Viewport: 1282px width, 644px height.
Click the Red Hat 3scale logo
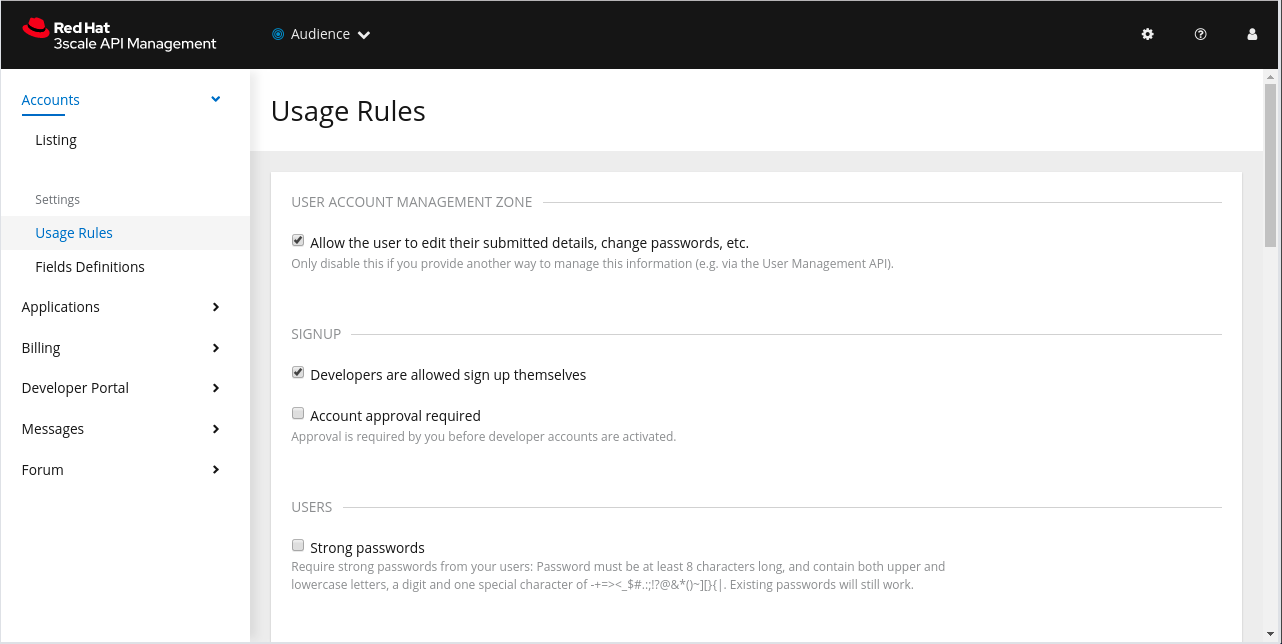[x=119, y=34]
